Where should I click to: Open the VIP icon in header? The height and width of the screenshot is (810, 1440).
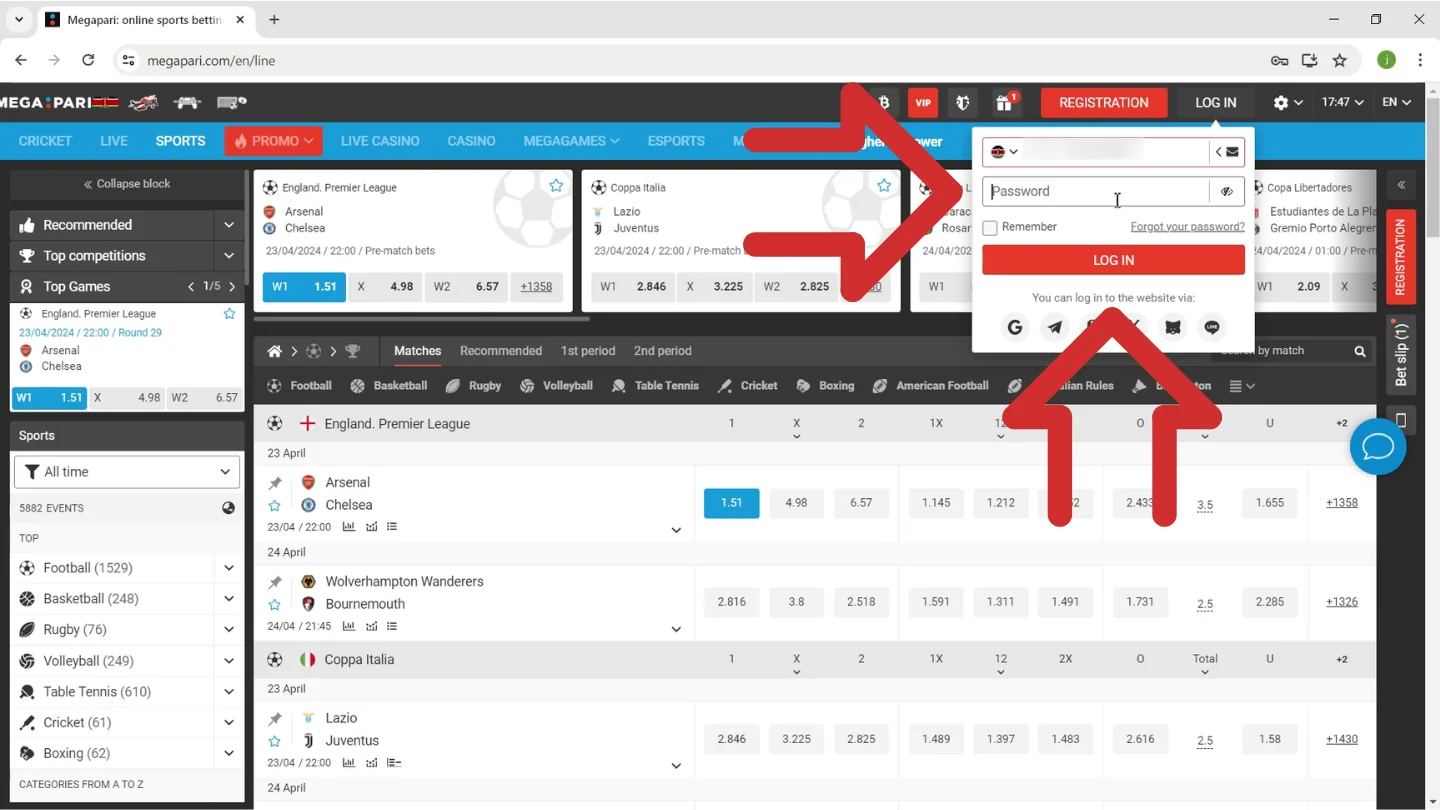pos(922,102)
